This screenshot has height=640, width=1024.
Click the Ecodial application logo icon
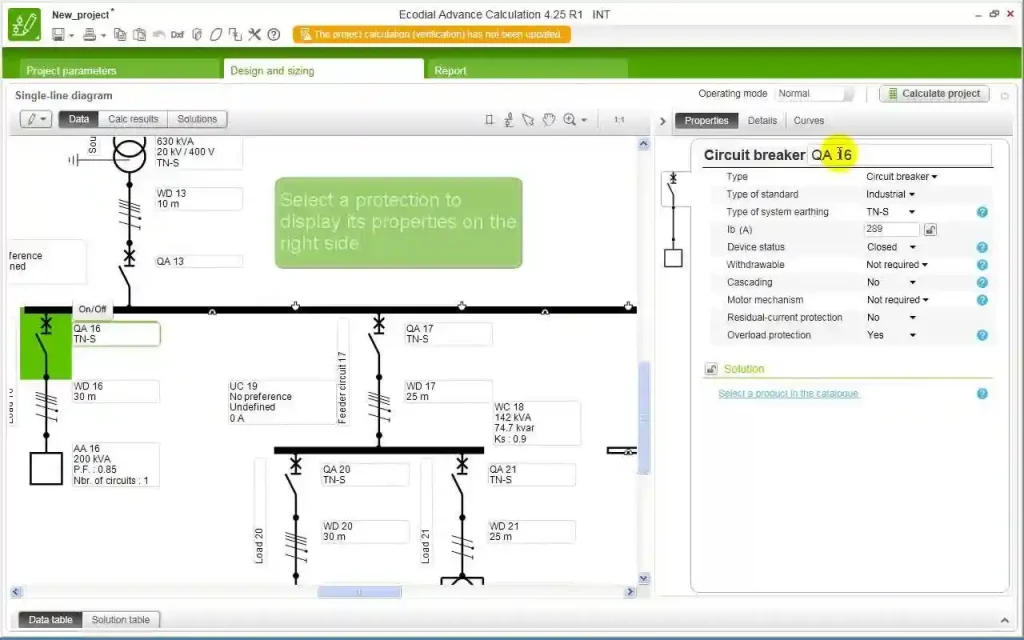click(x=24, y=24)
